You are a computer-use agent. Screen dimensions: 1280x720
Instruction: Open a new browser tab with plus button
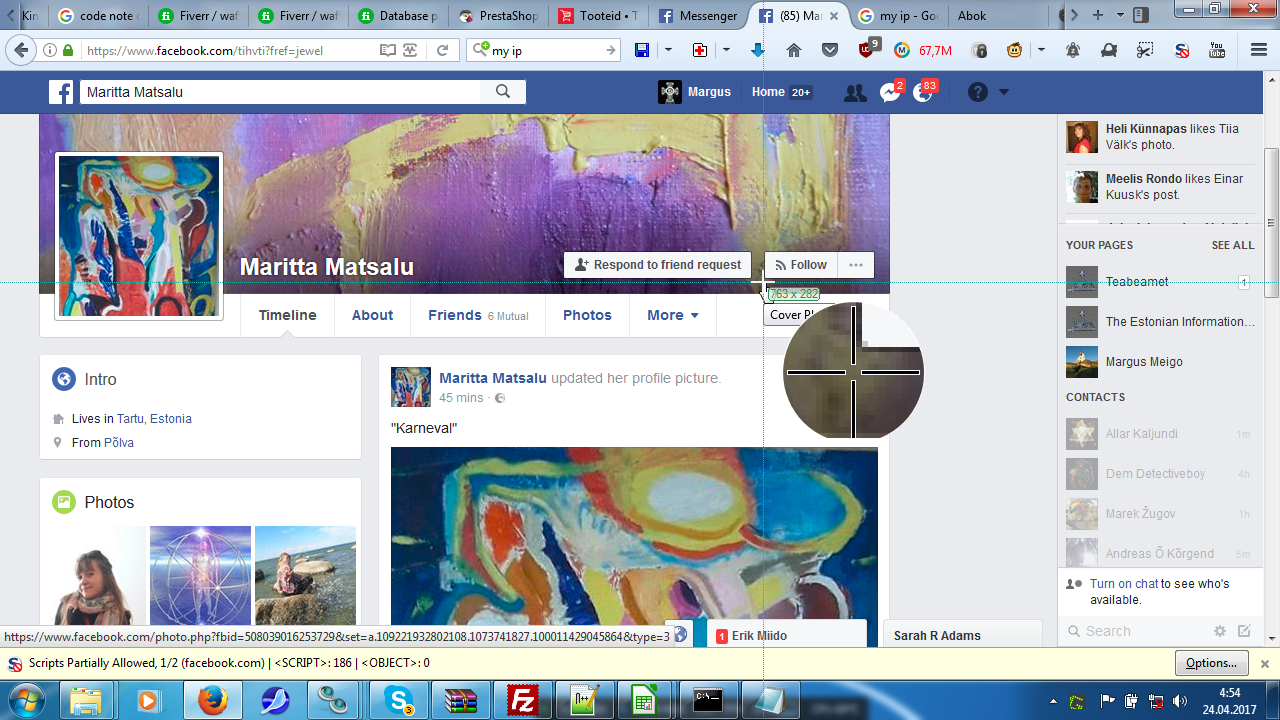(x=1098, y=15)
